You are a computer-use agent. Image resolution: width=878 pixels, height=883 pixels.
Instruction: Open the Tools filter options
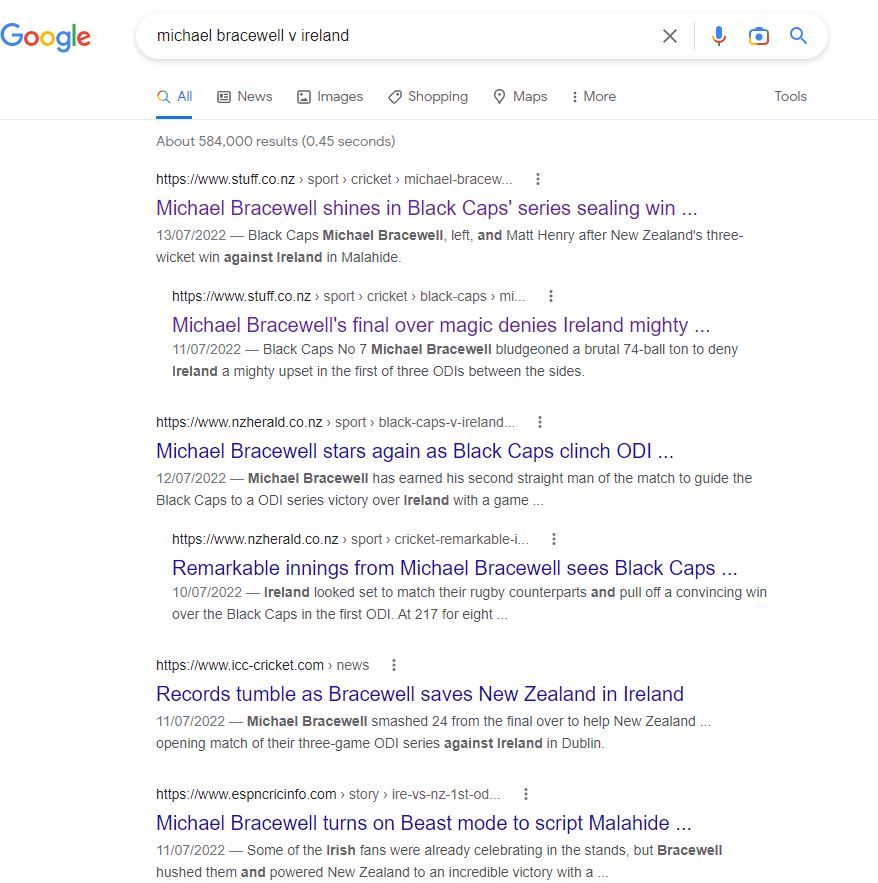click(790, 97)
